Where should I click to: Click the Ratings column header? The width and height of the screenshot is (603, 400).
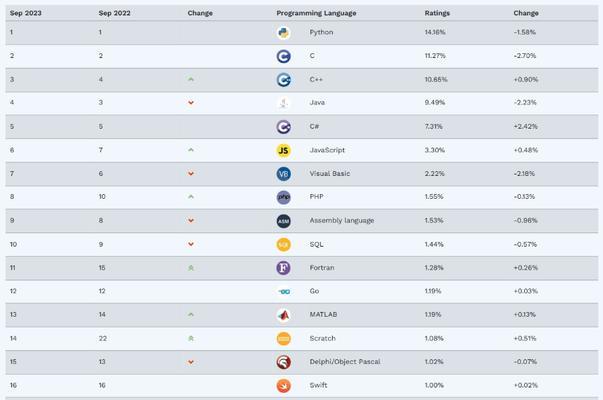coord(437,13)
